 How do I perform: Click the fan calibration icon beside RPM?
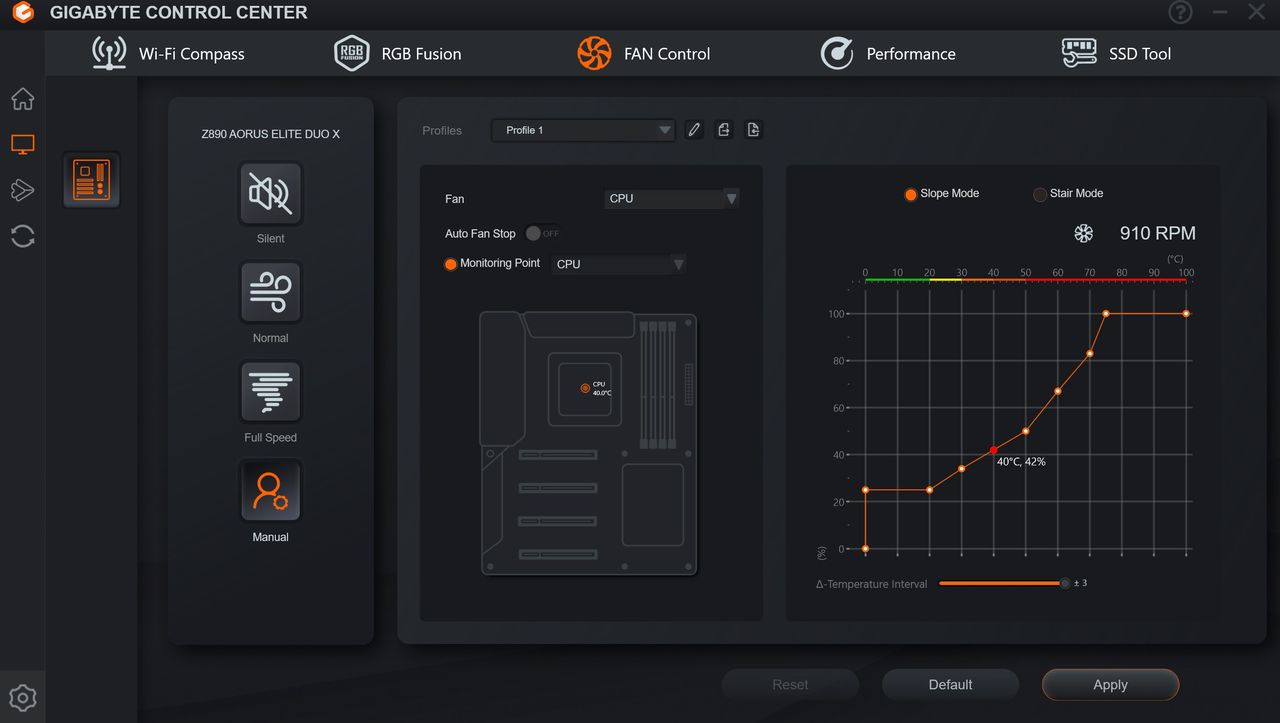tap(1083, 233)
